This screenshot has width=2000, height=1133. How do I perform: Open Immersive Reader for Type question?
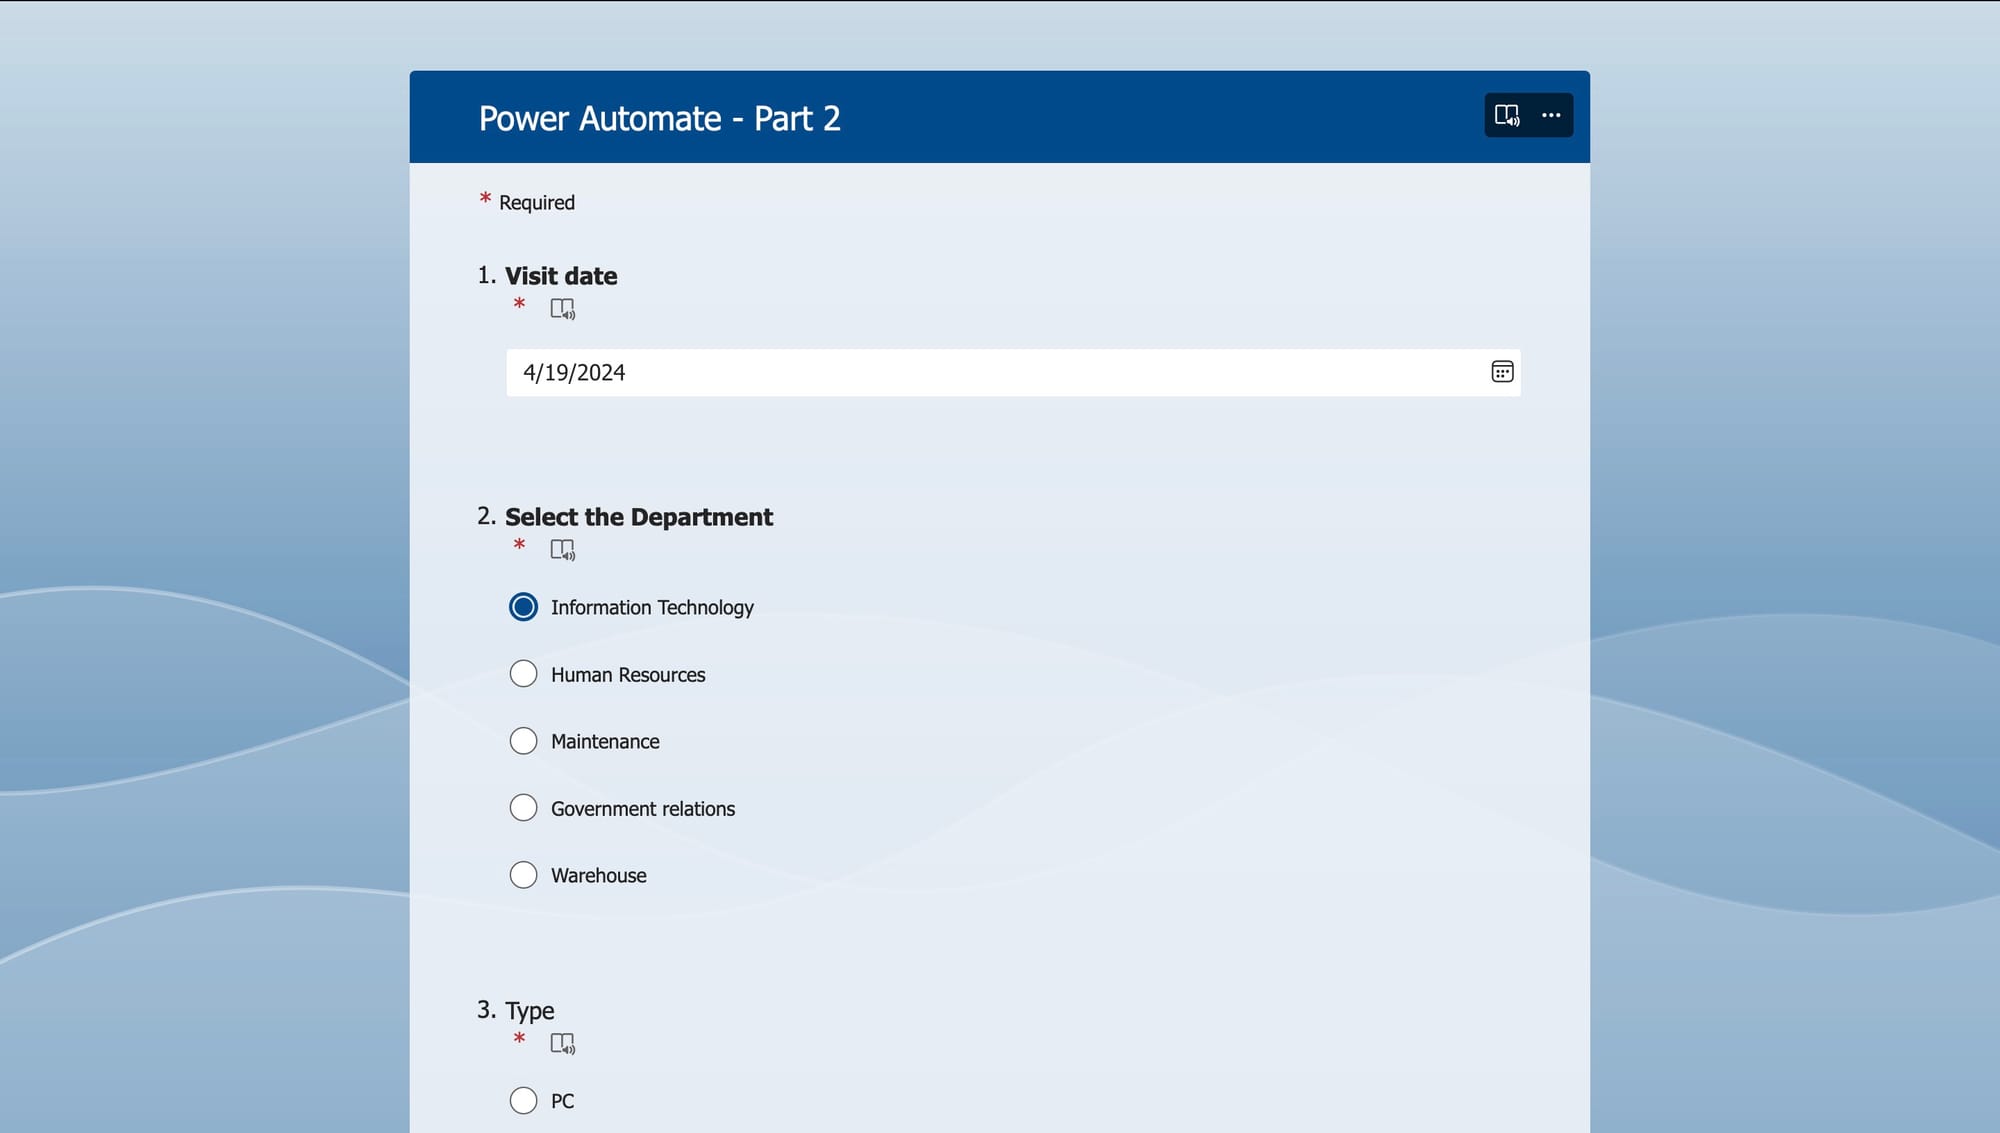click(x=563, y=1044)
